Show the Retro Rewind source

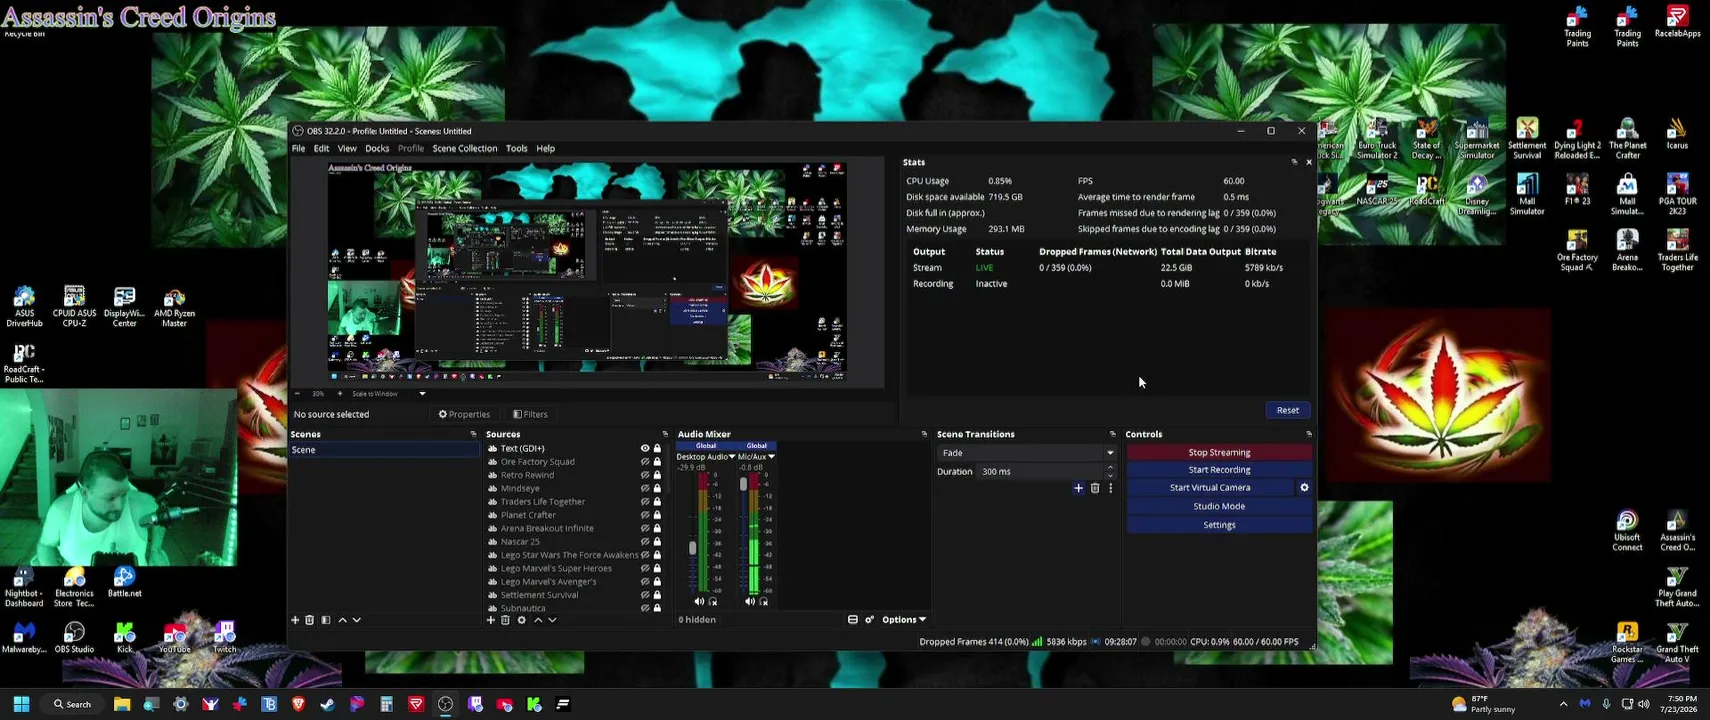(645, 475)
